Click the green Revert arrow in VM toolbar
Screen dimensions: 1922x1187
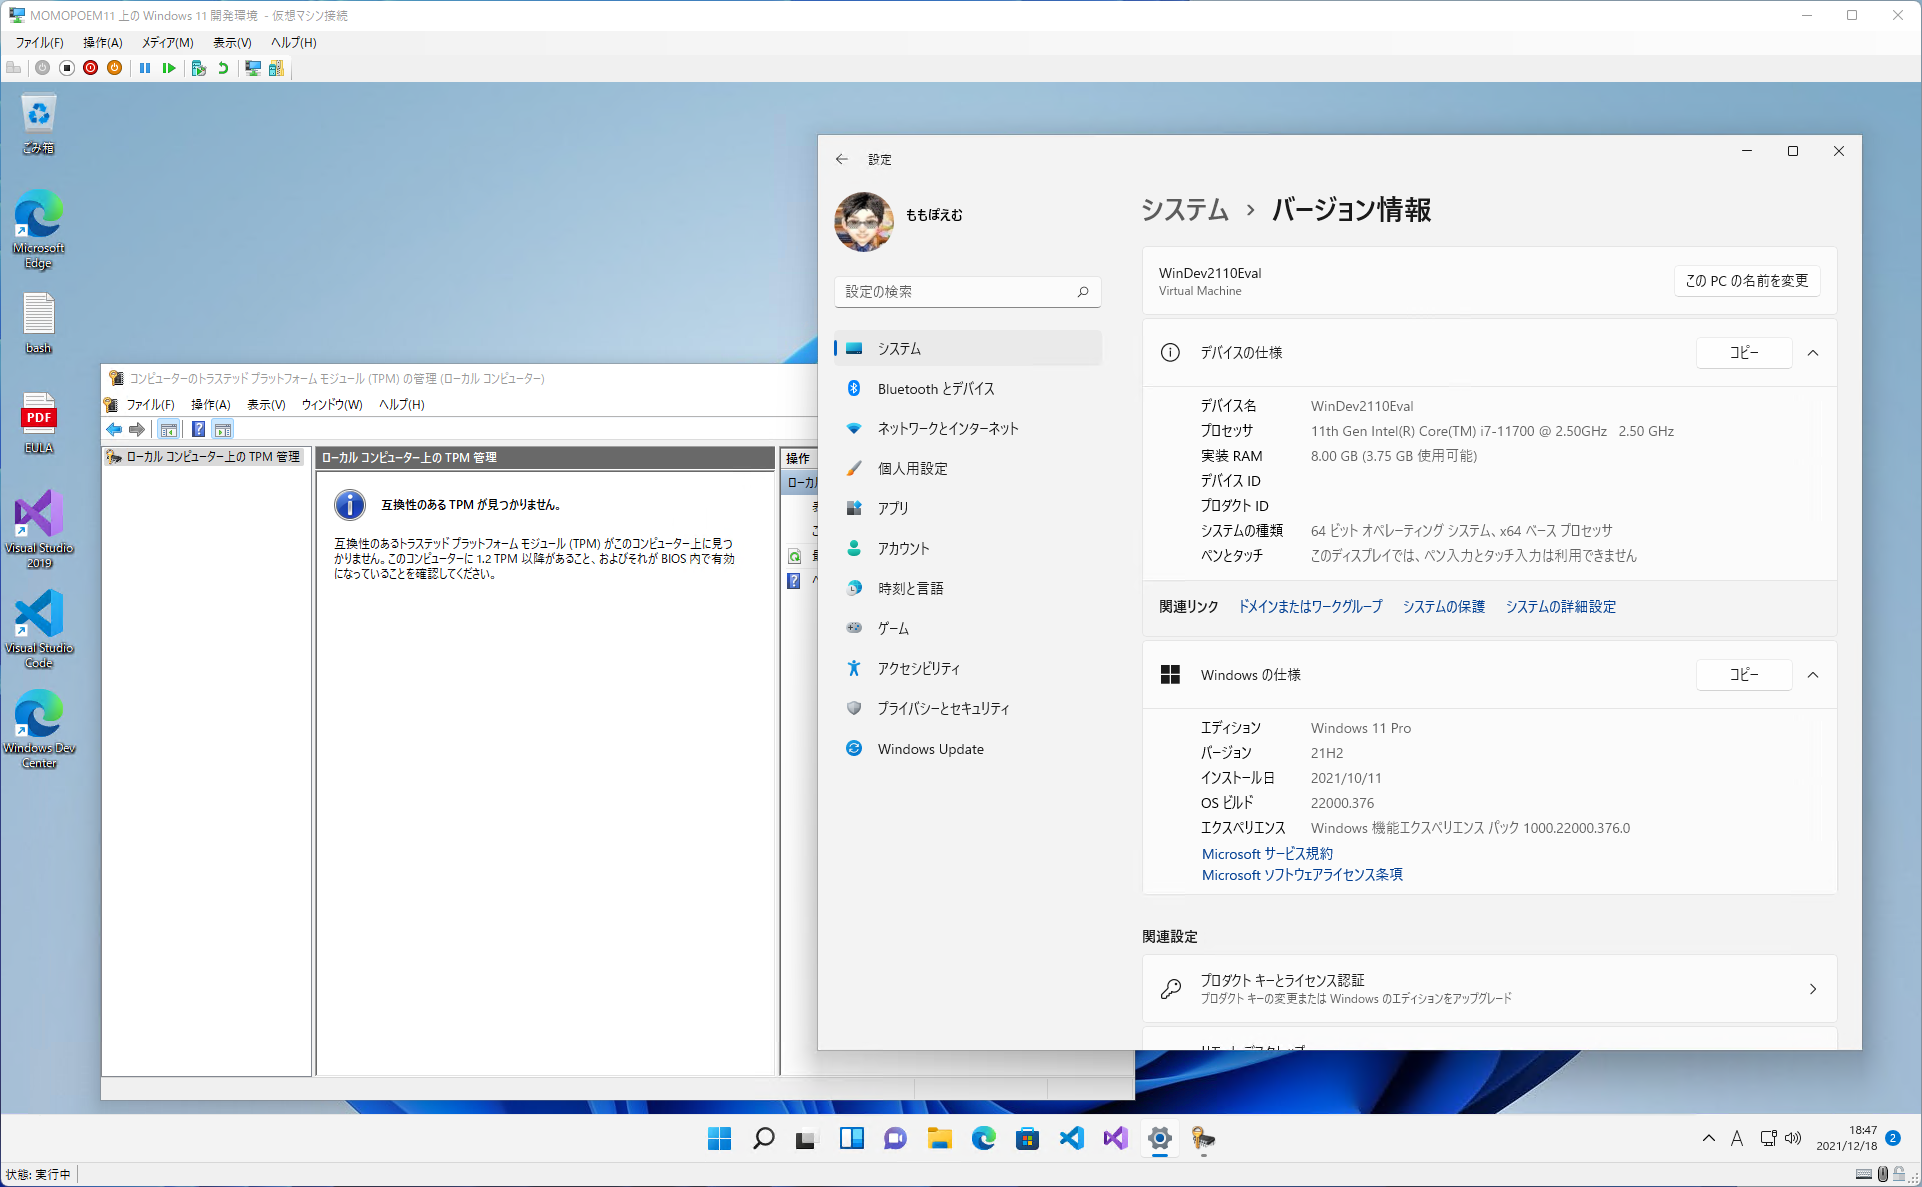[223, 68]
